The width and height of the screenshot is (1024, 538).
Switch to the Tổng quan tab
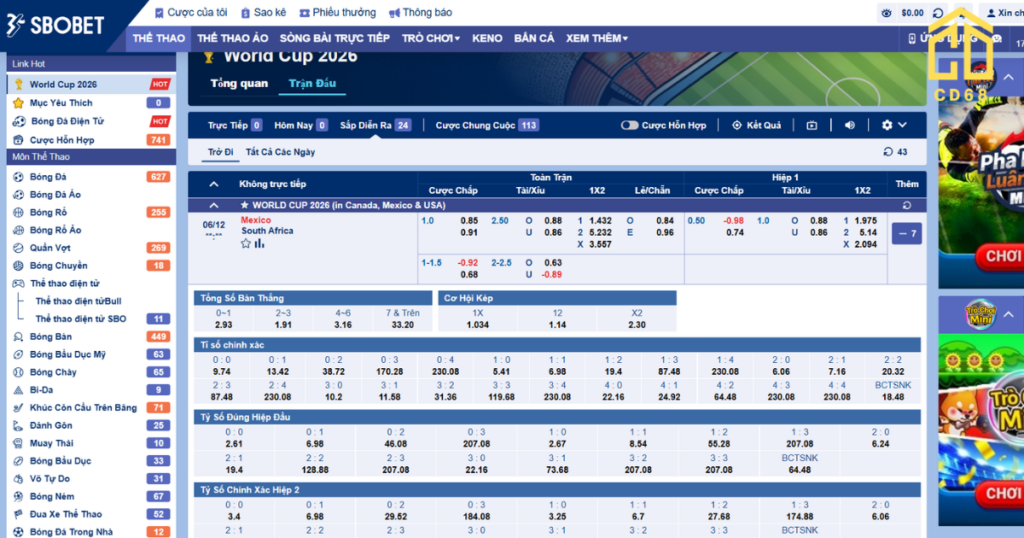[239, 84]
